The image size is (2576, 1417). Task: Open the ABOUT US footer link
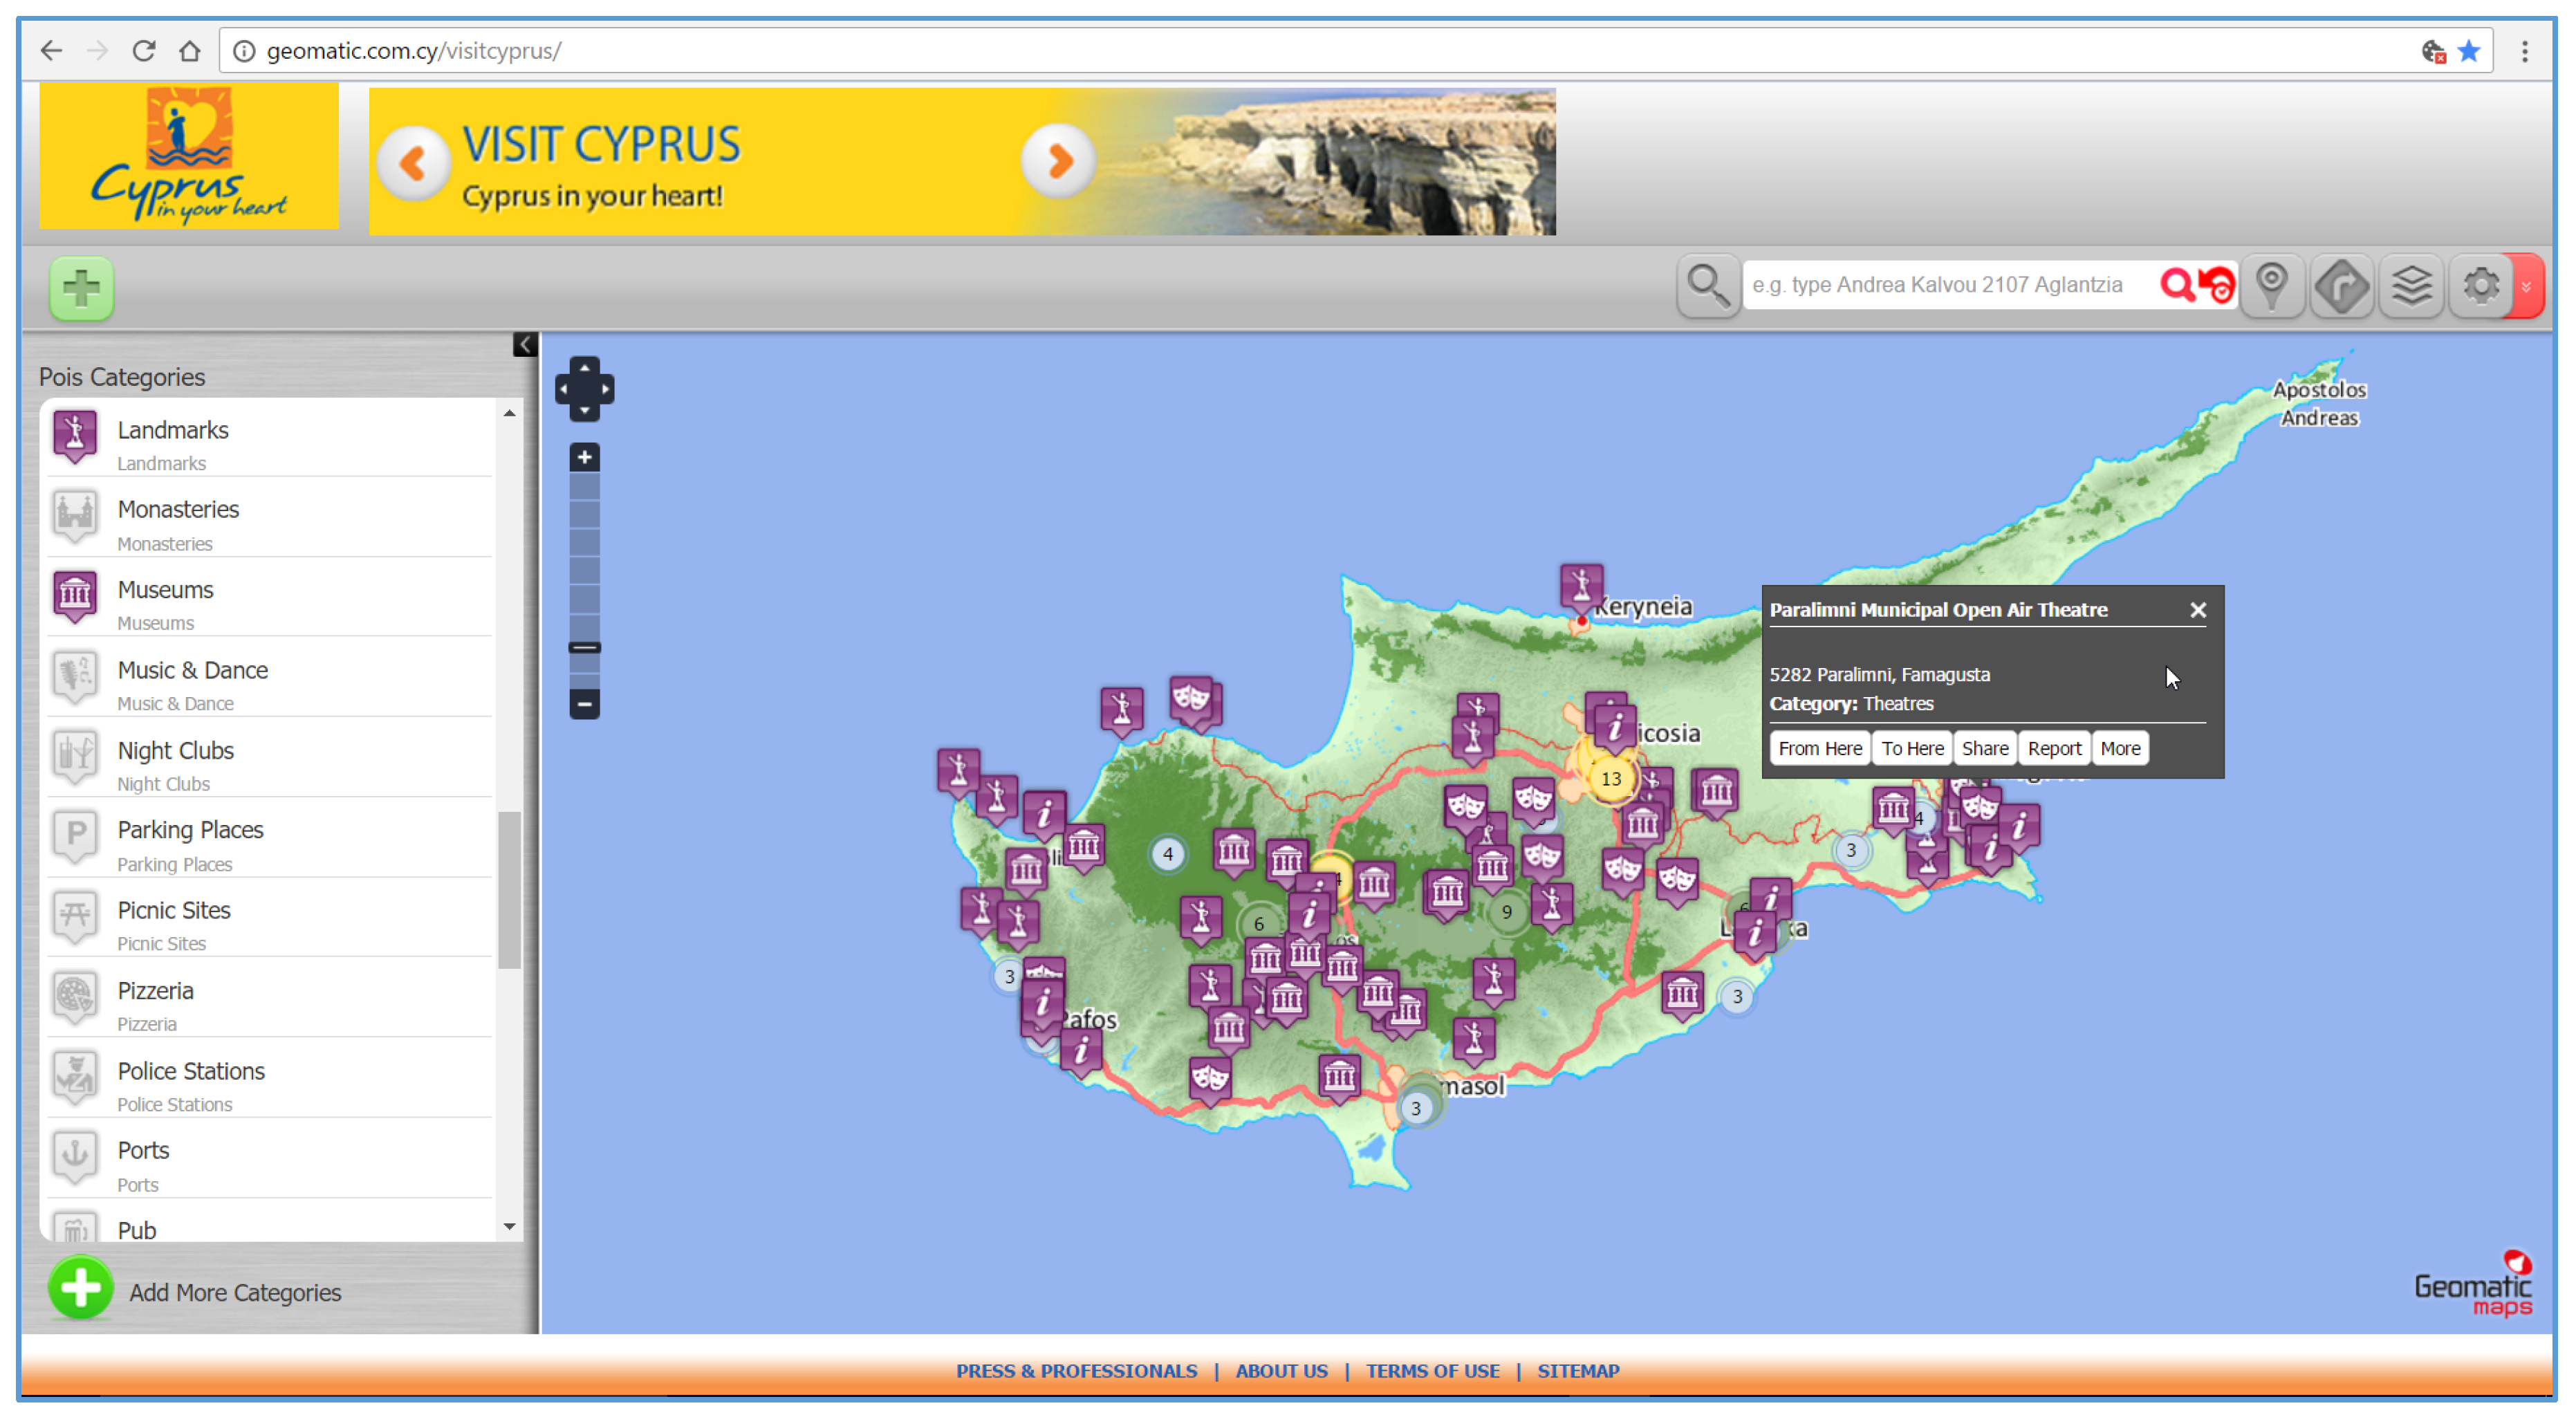(x=1281, y=1371)
